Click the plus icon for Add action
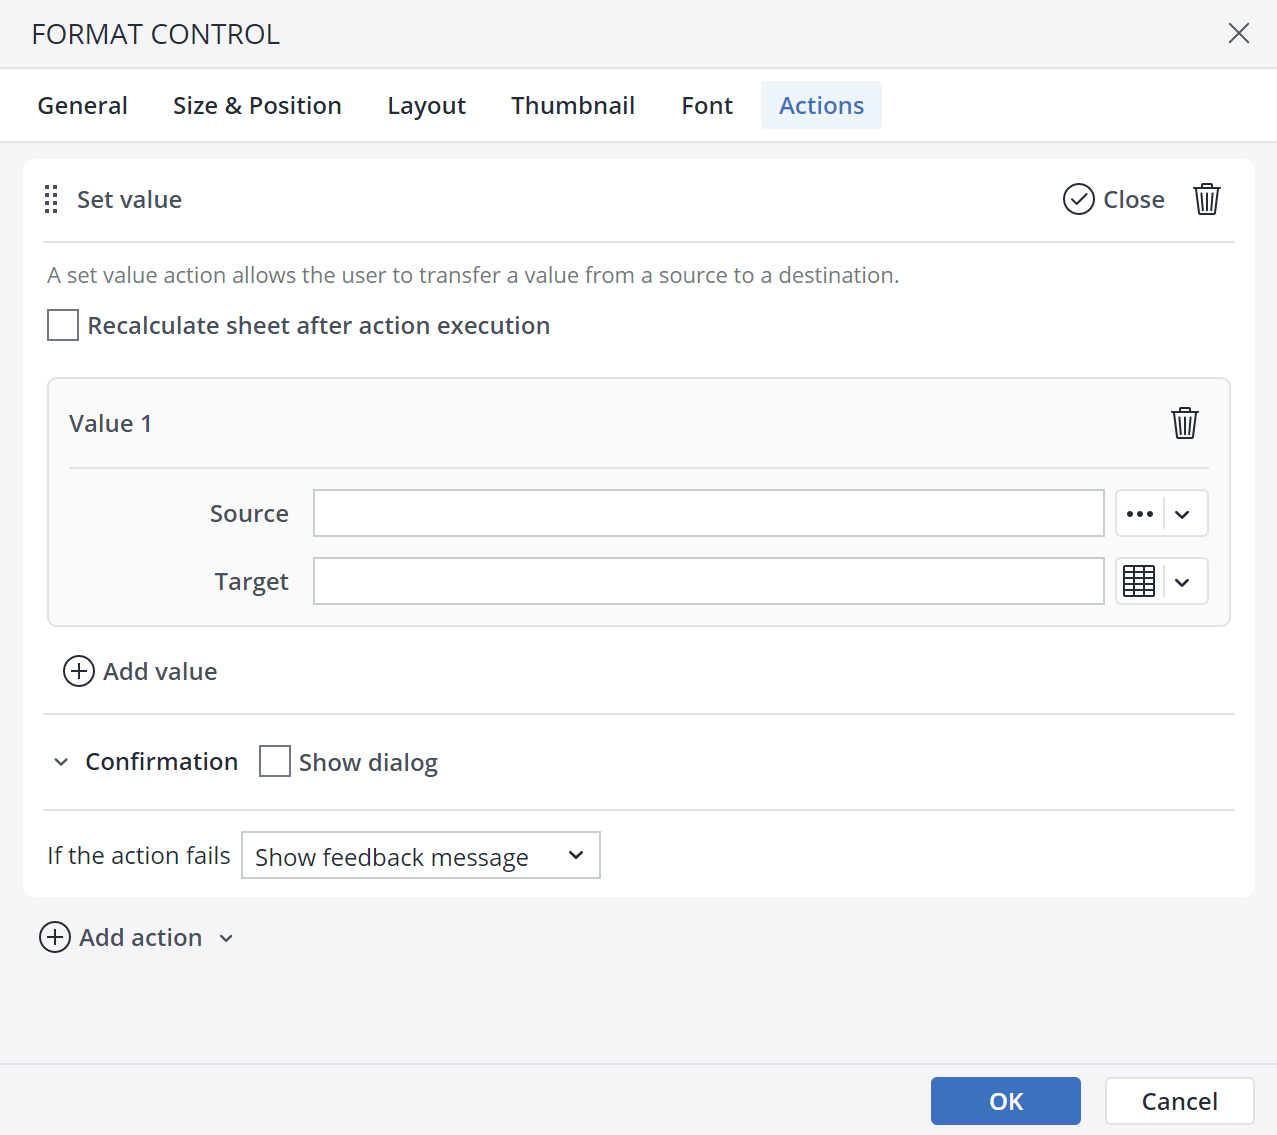1277x1135 pixels. [55, 937]
